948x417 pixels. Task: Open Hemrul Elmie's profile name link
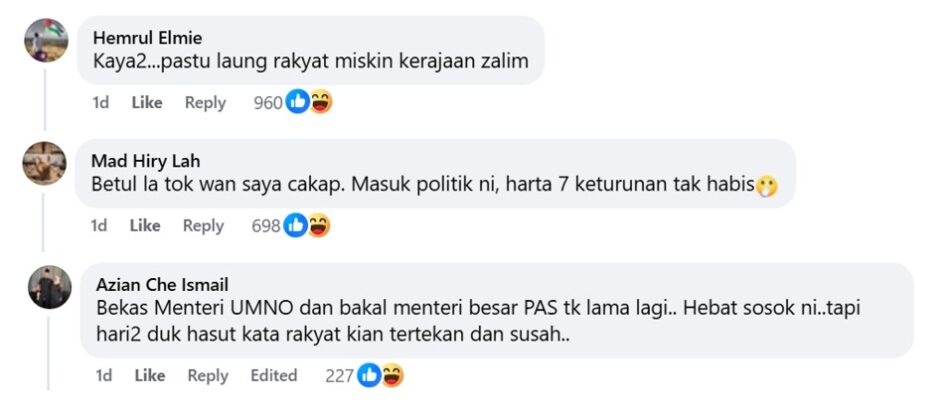(147, 37)
